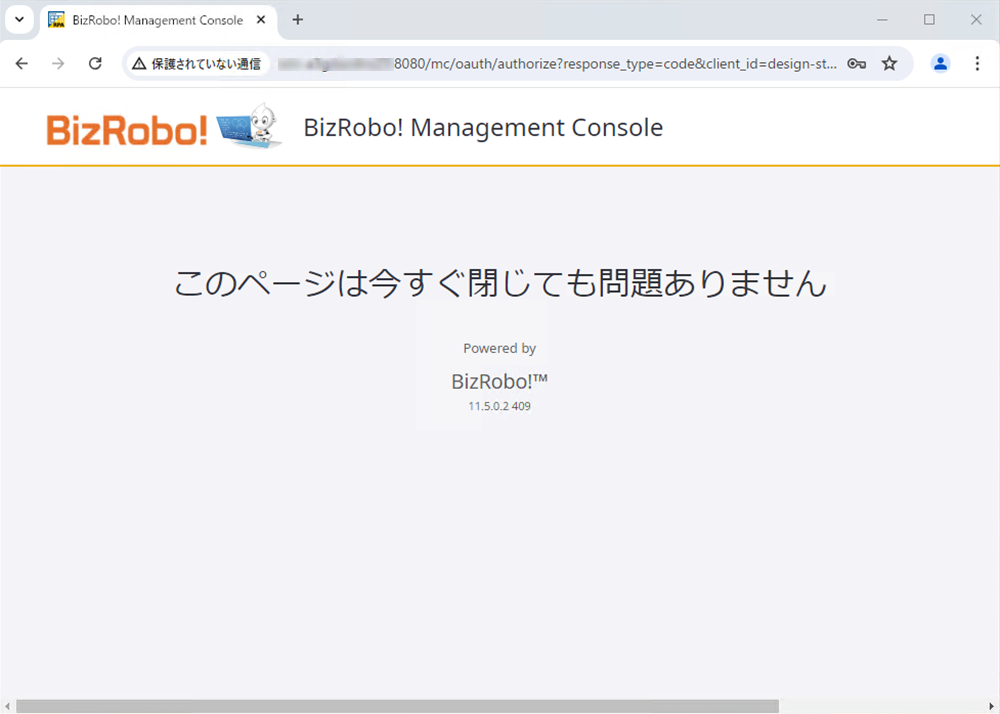Image resolution: width=1000 pixels, height=714 pixels.
Task: Click the 保護されていない通信 security warning
Action: coord(196,64)
